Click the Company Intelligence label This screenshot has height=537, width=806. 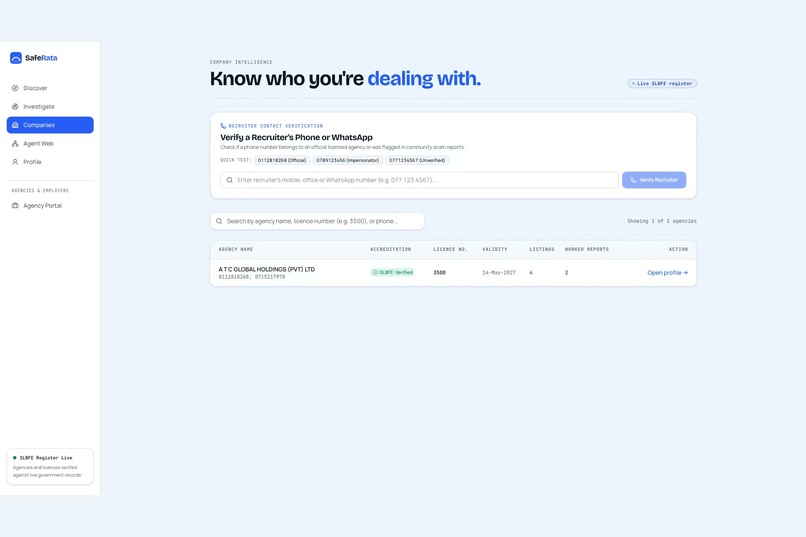[241, 62]
